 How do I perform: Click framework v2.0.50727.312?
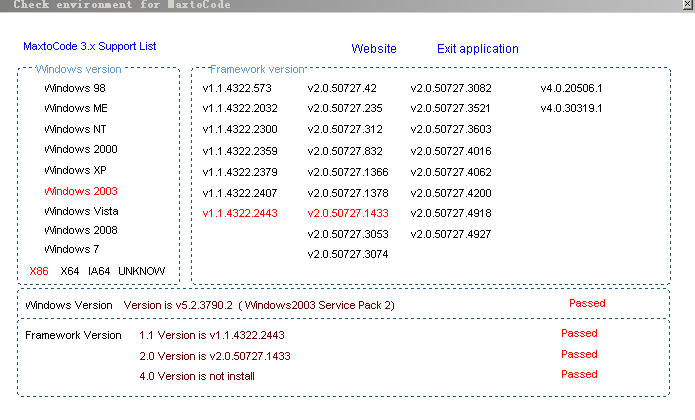tap(345, 129)
